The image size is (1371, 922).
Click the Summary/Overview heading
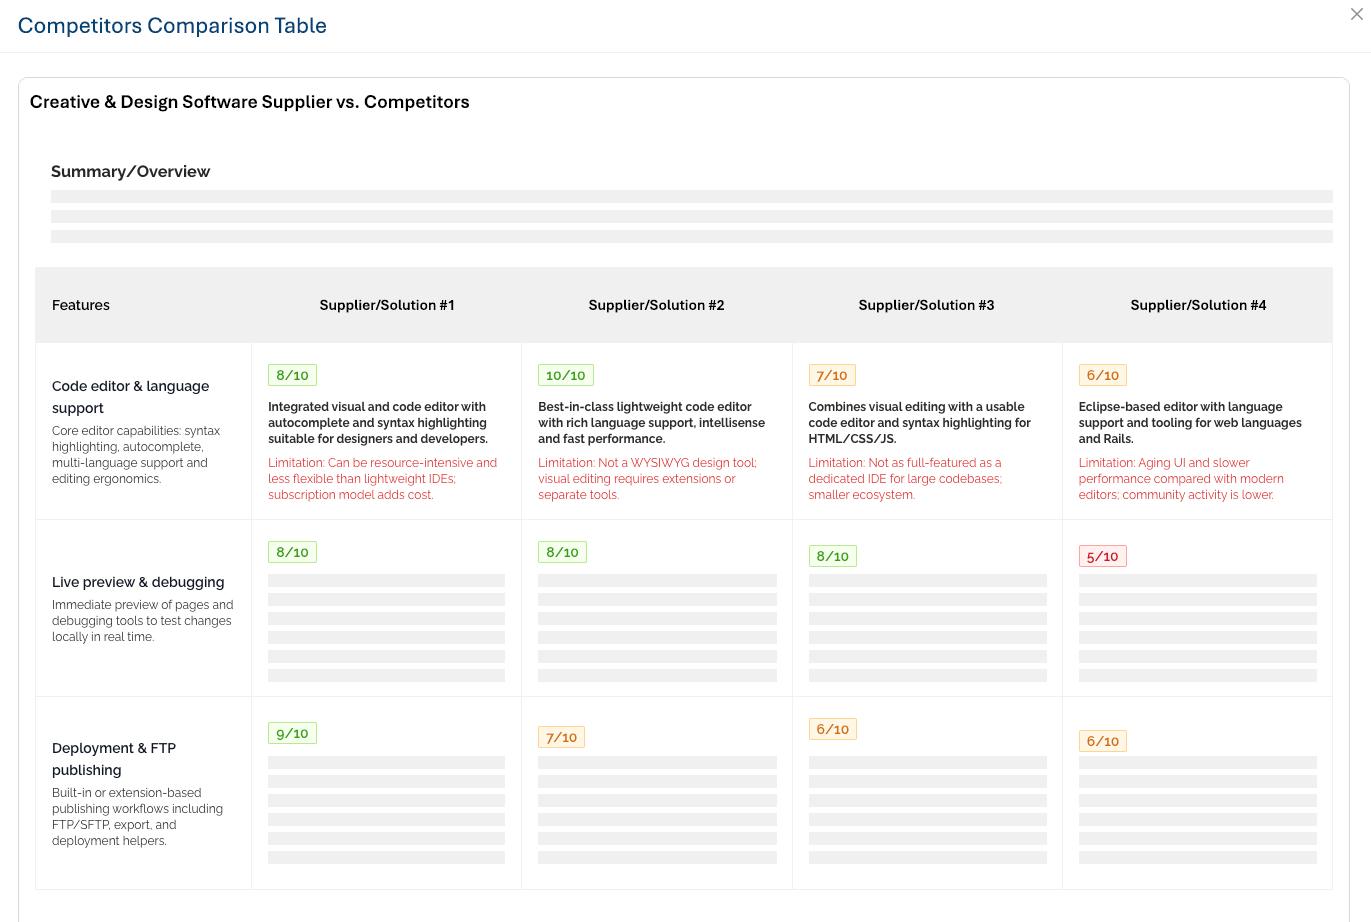130,171
